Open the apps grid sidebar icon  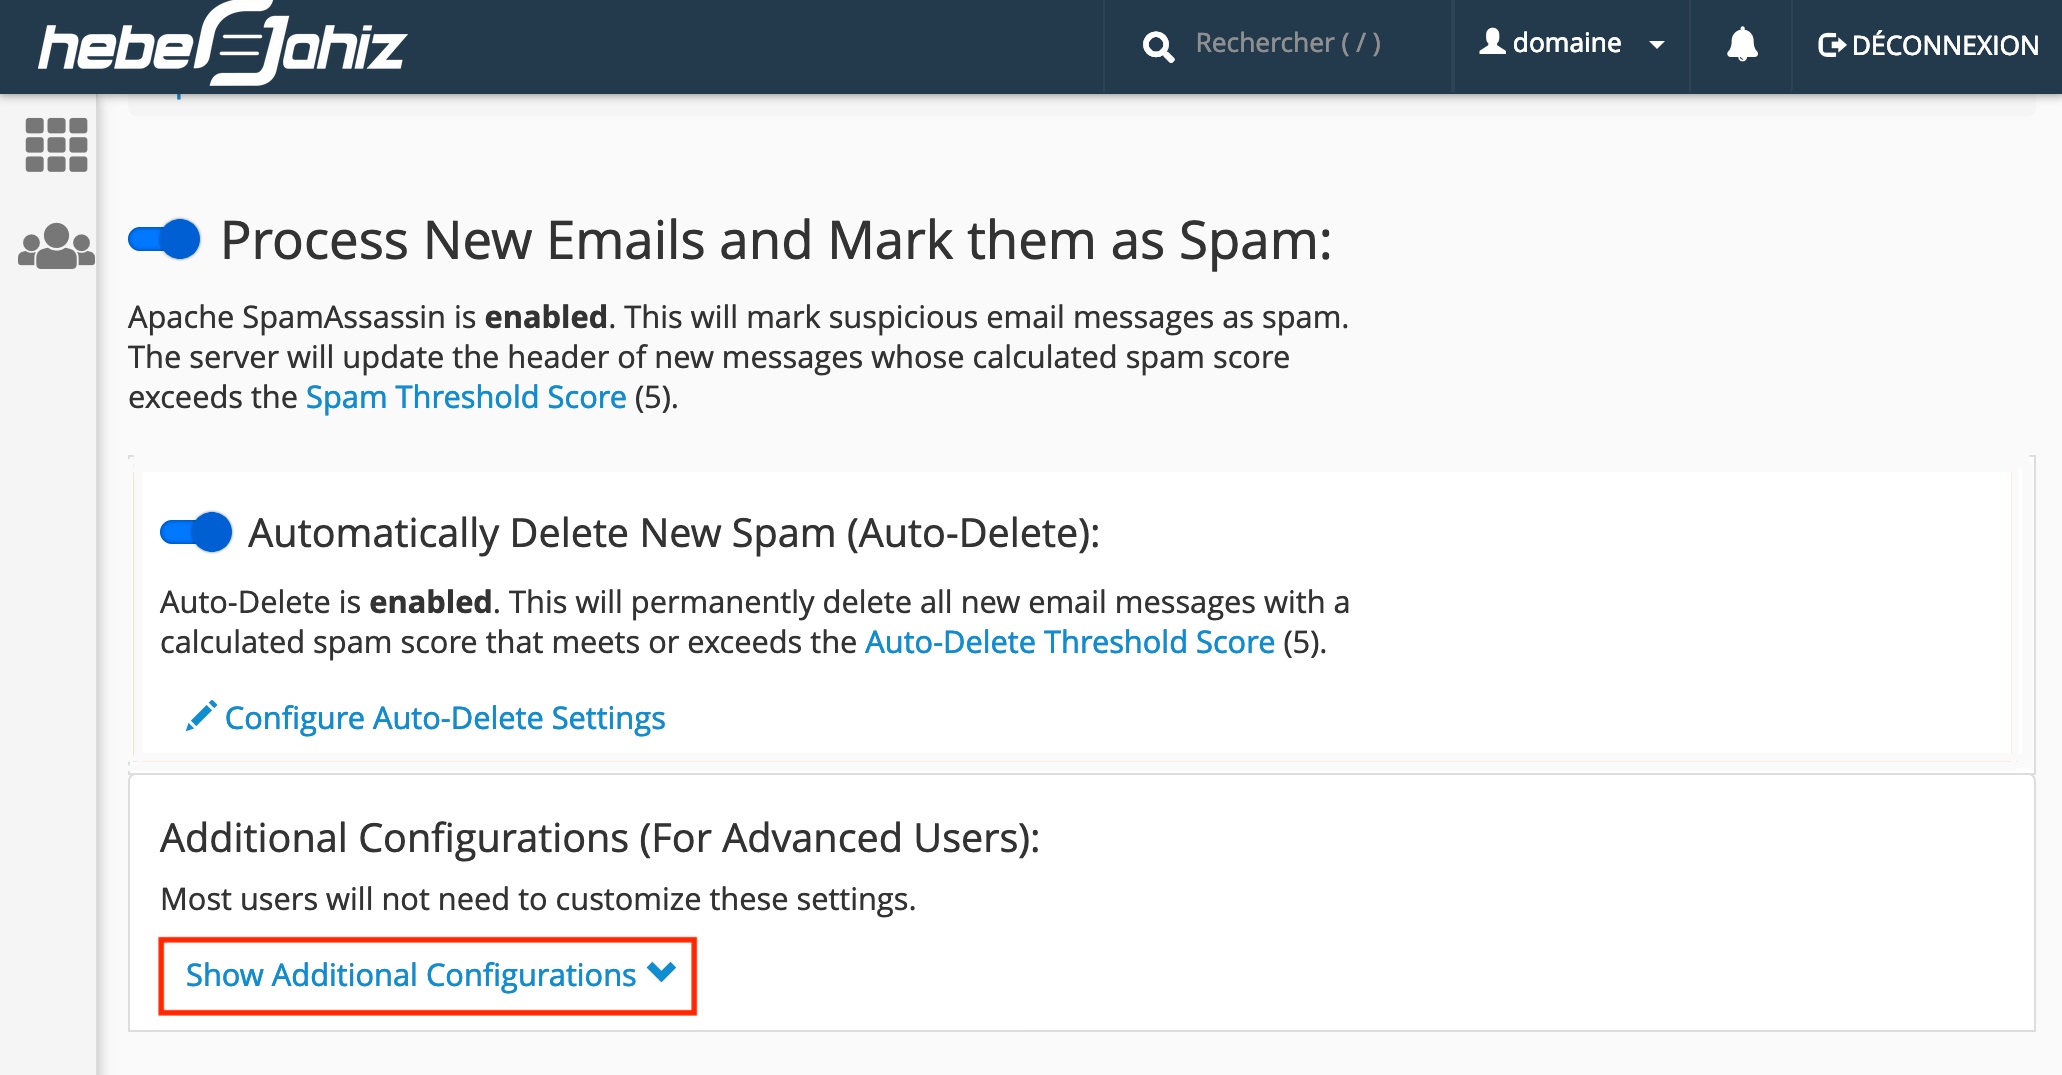[x=56, y=145]
